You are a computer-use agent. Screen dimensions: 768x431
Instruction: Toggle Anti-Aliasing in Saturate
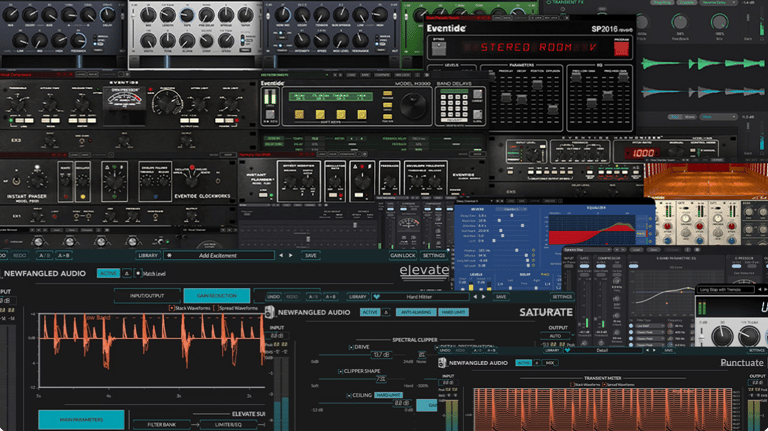pos(416,312)
